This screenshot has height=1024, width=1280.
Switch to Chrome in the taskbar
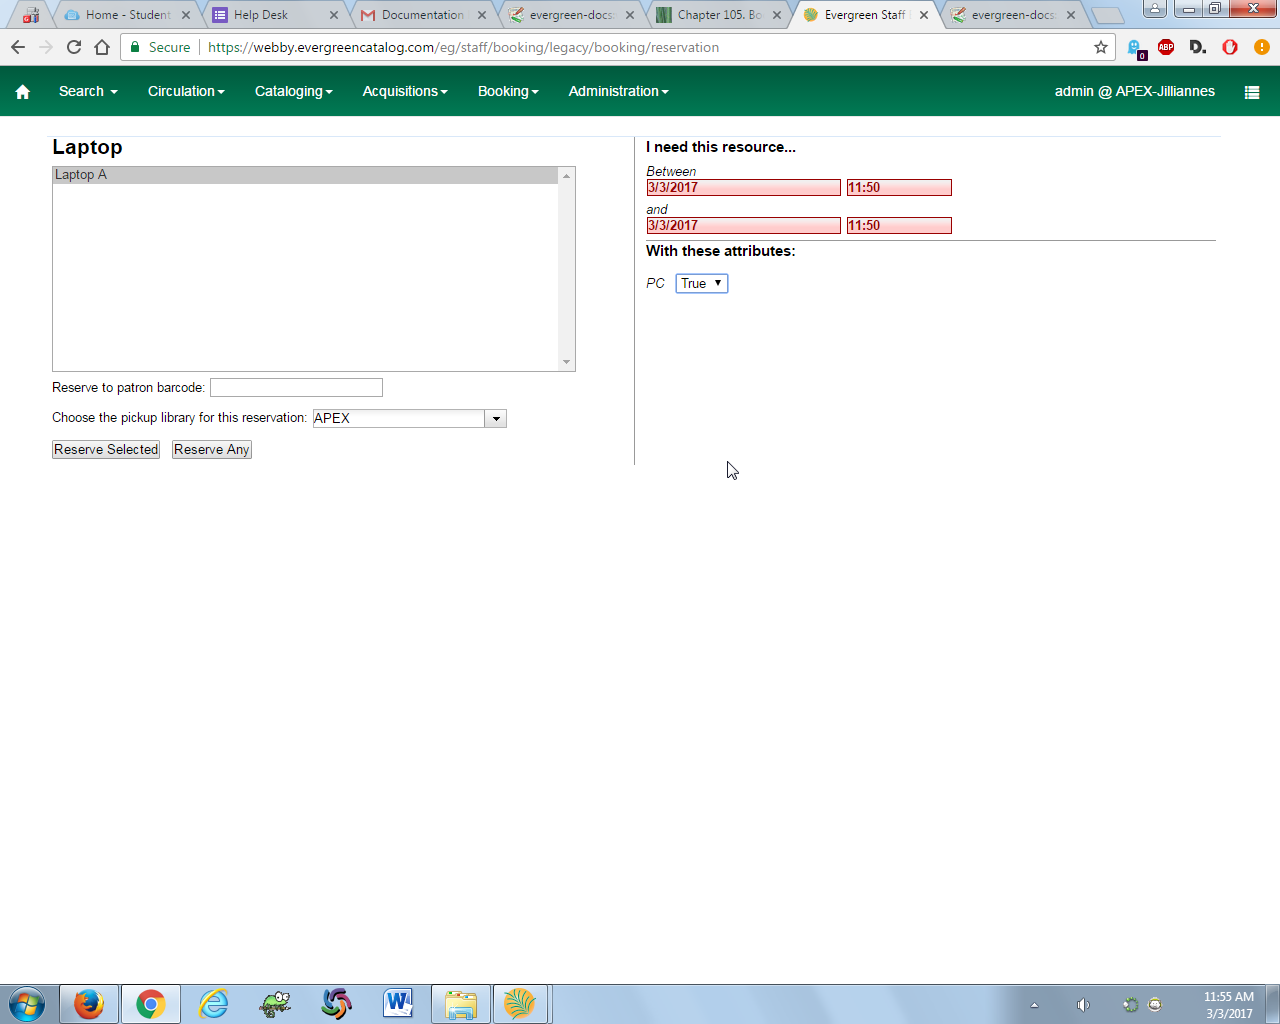(151, 1003)
